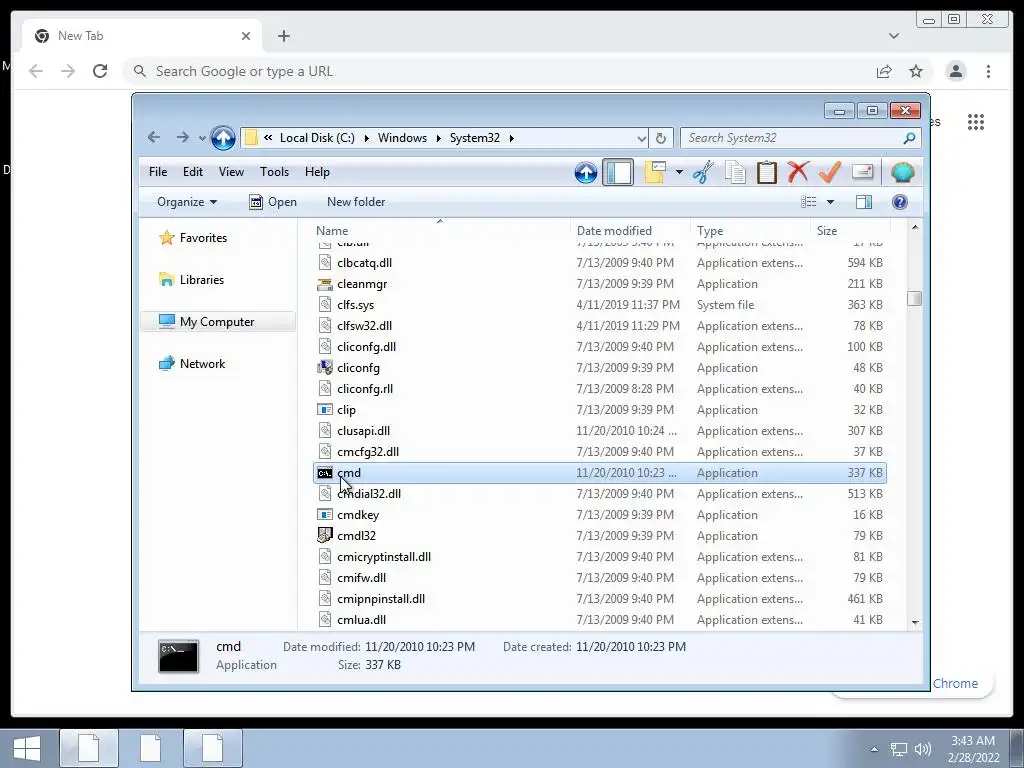Open dropdown arrow next to folder options icon
1024x768 pixels.
679,172
